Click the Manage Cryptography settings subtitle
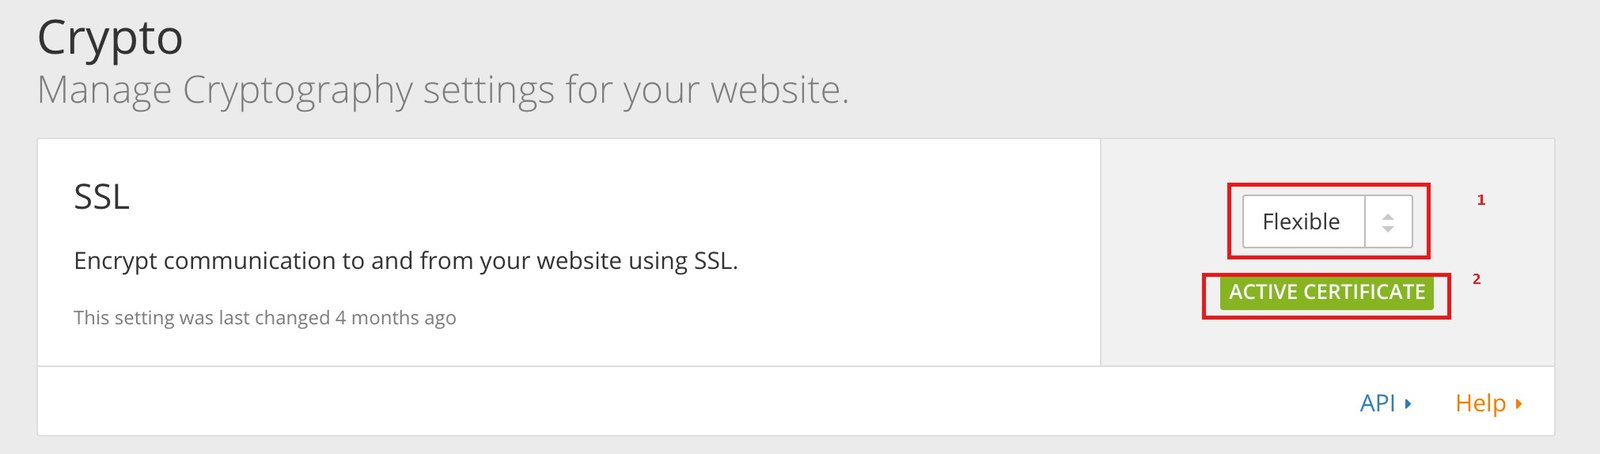 [442, 90]
